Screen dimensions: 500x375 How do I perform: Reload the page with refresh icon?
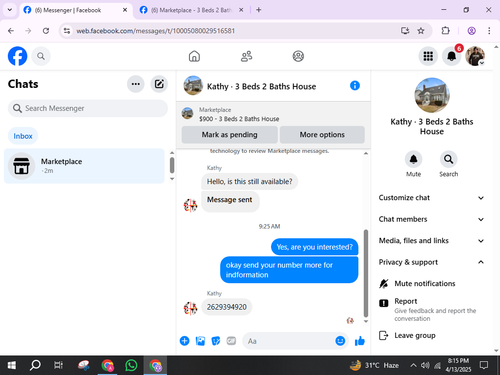pos(46,31)
